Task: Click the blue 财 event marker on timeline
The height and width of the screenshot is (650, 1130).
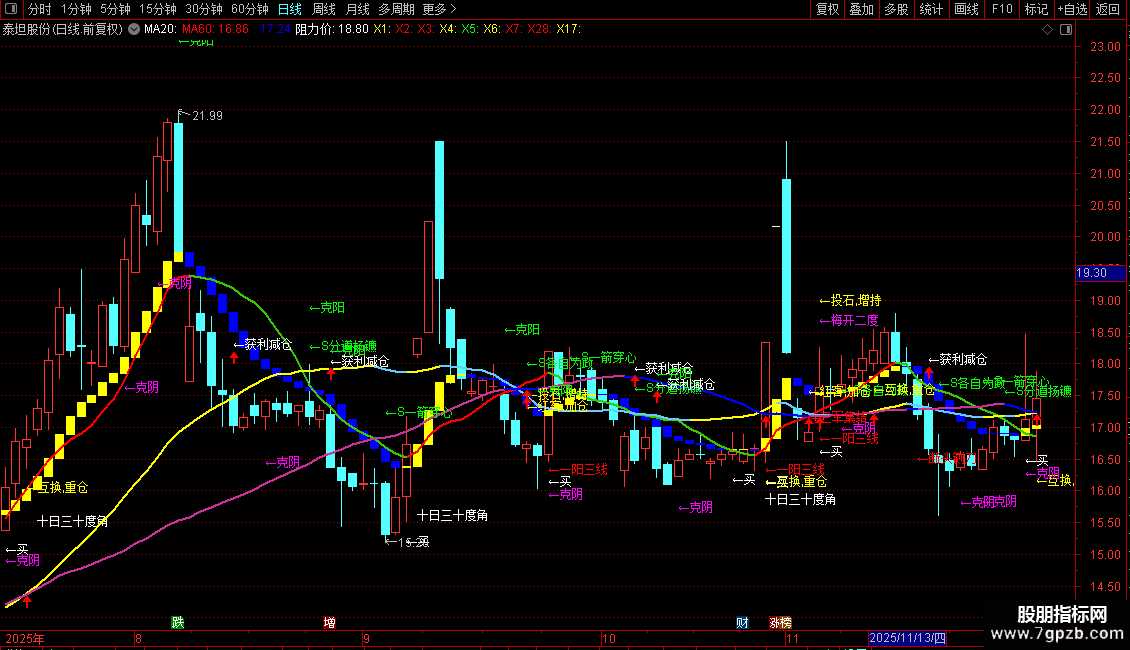Action: 742,623
